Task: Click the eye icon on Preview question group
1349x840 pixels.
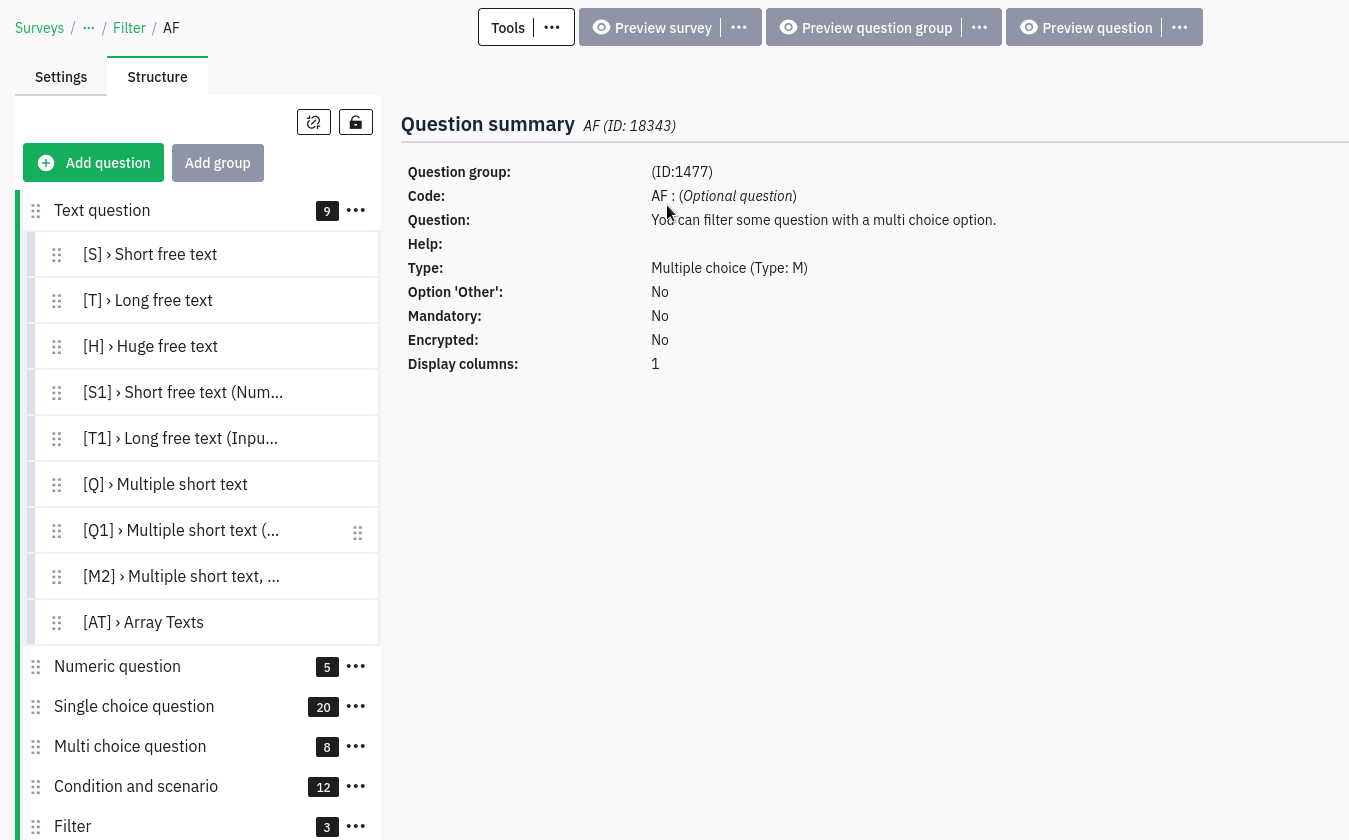Action: pos(788,28)
